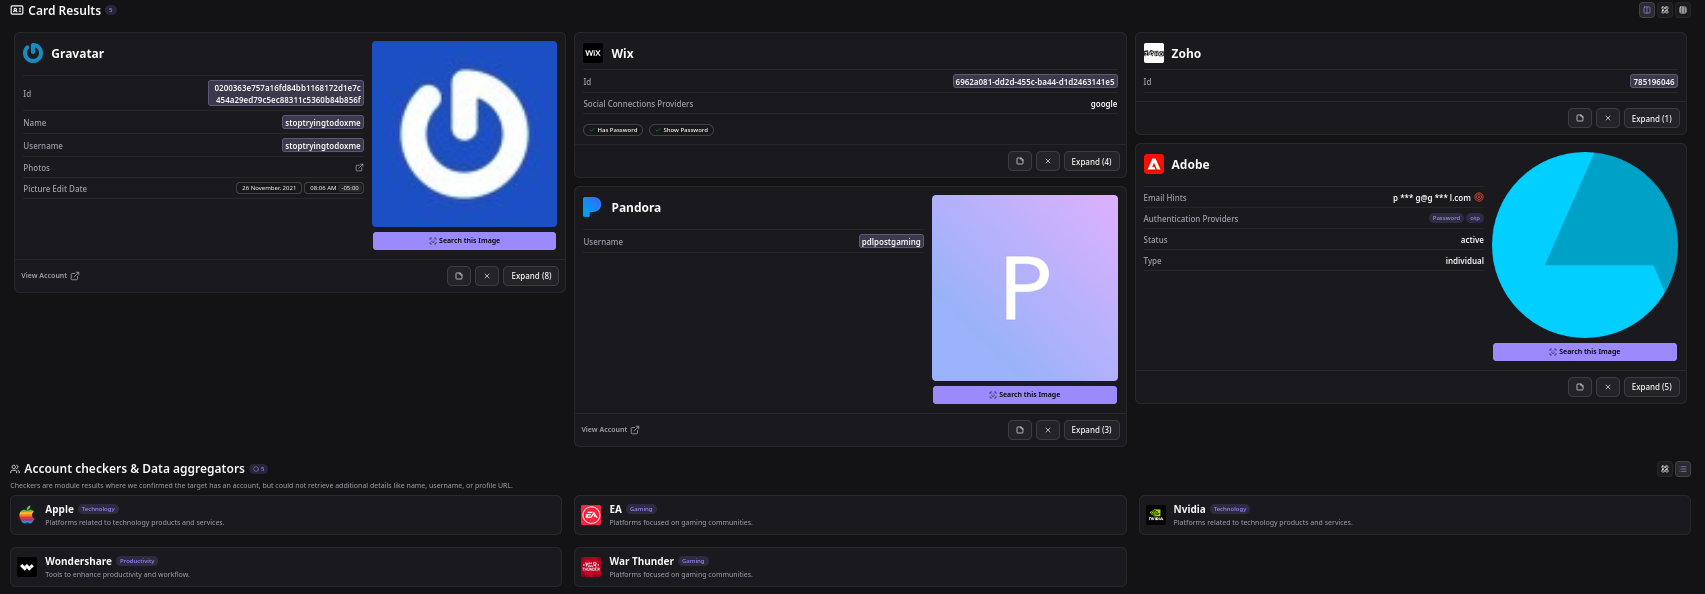This screenshot has height=594, width=1705.
Task: Copy the Zoho card data
Action: (1580, 118)
